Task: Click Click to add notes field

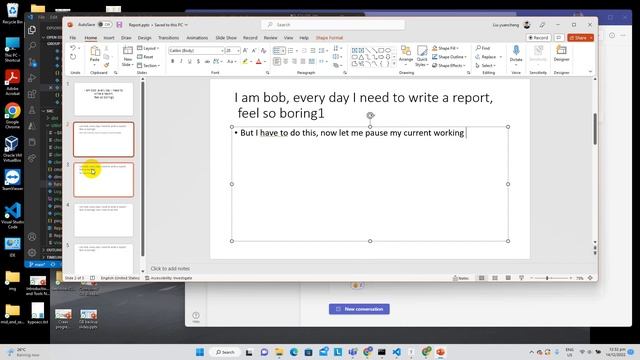Action: coord(170,269)
